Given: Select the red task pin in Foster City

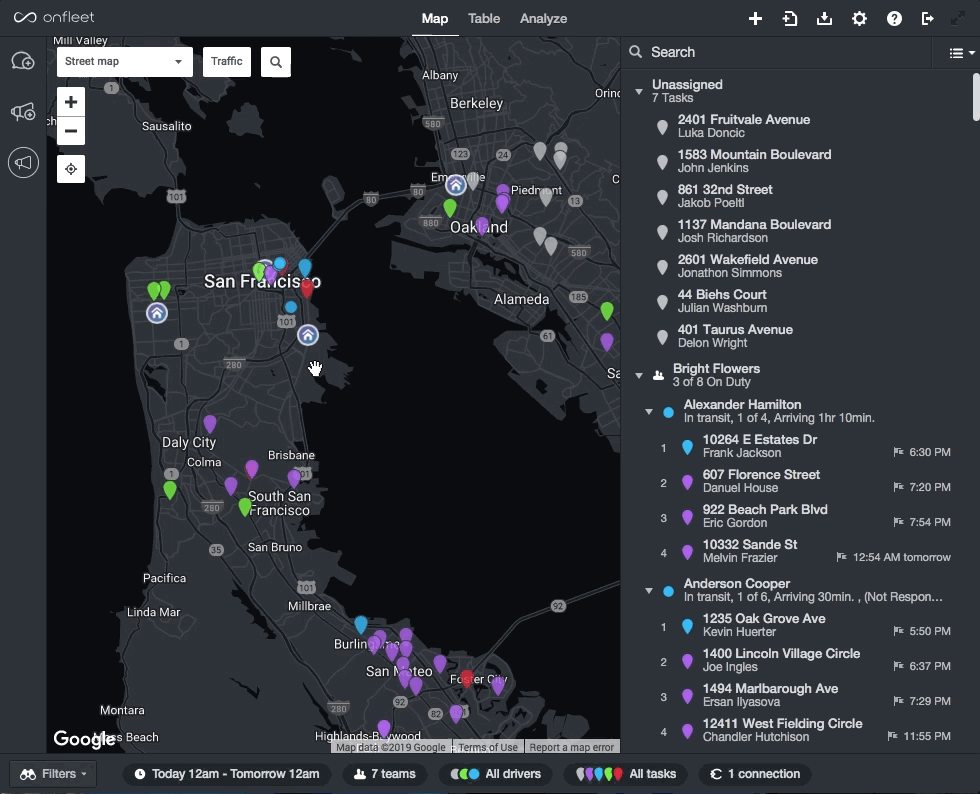Looking at the screenshot, I should pyautogui.click(x=467, y=678).
